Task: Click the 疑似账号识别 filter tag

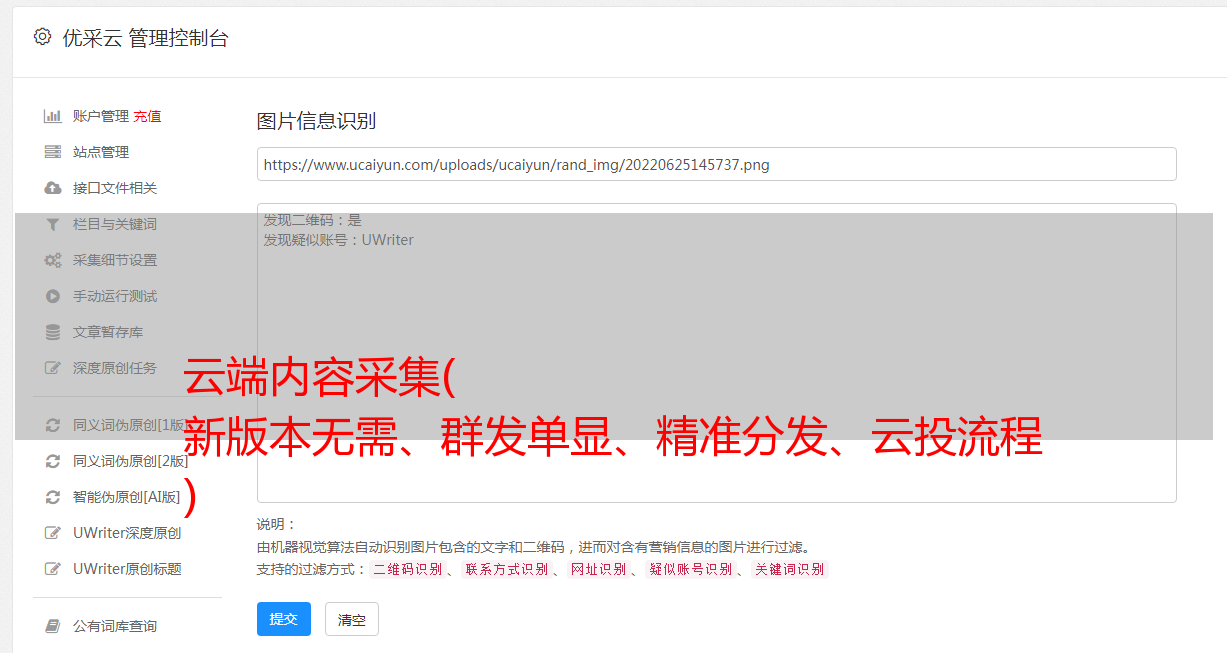Action: coord(690,569)
